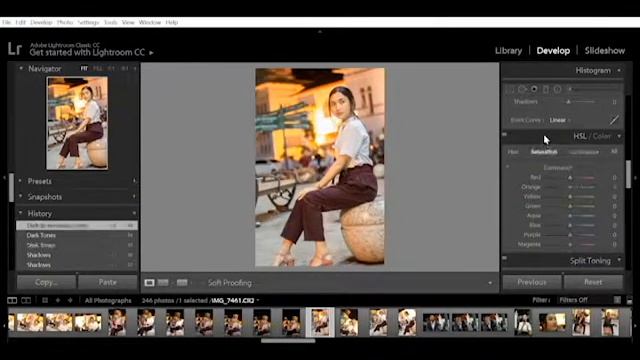Screen dimensions: 640x360
Task: Expand the Histogram panel
Action: pos(619,71)
